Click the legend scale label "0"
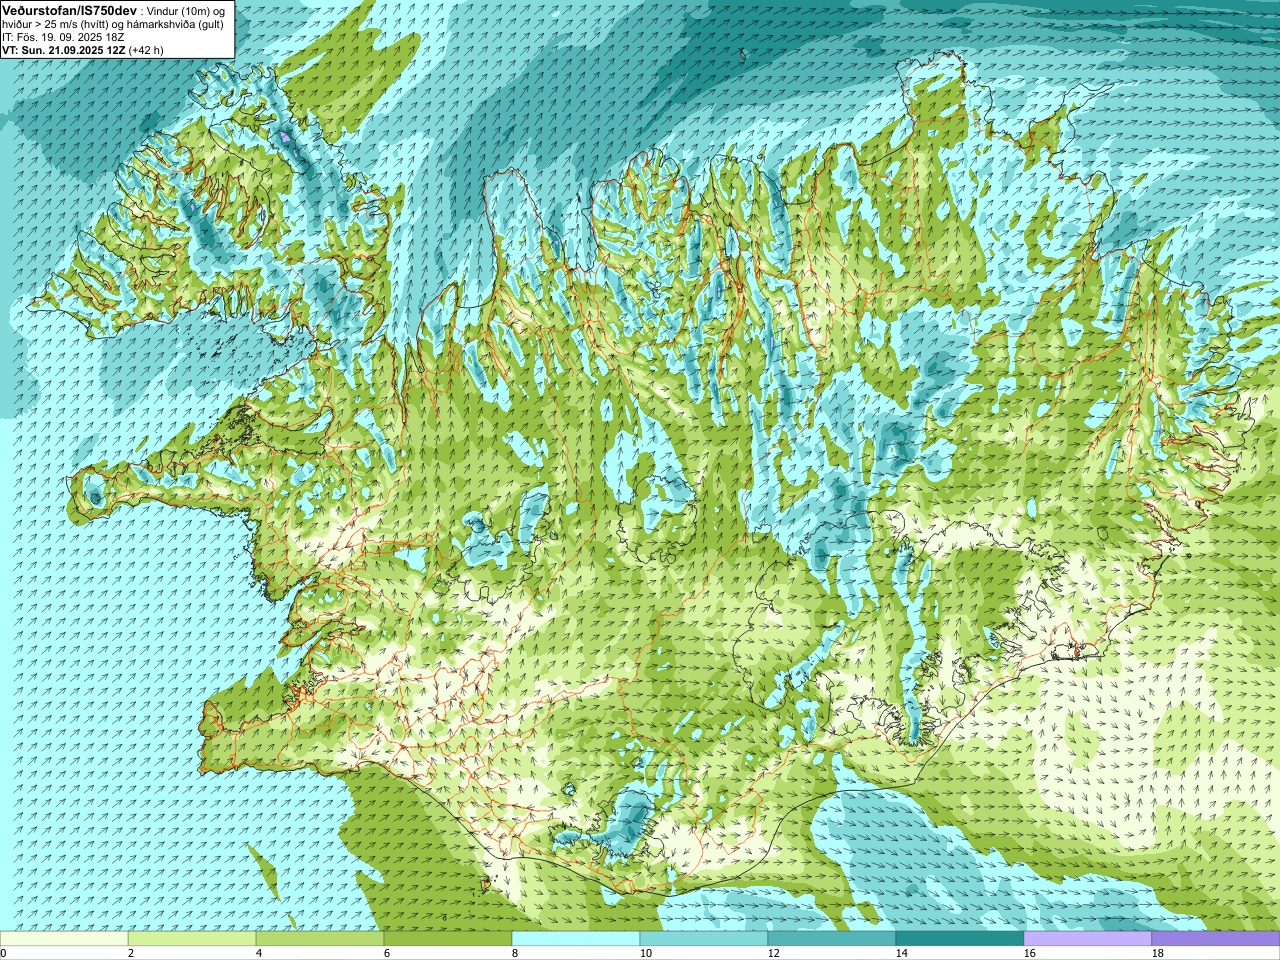This screenshot has height=960, width=1280. pos(3,953)
